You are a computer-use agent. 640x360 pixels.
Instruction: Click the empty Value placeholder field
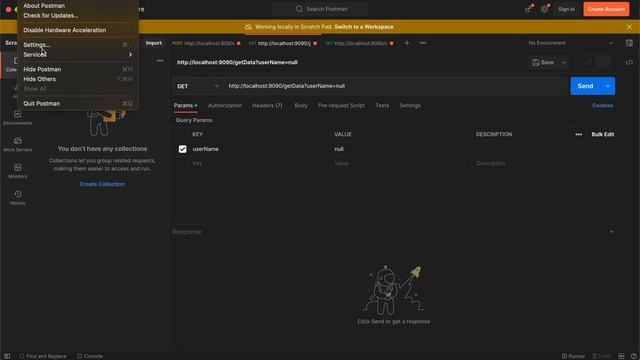[x=401, y=163]
